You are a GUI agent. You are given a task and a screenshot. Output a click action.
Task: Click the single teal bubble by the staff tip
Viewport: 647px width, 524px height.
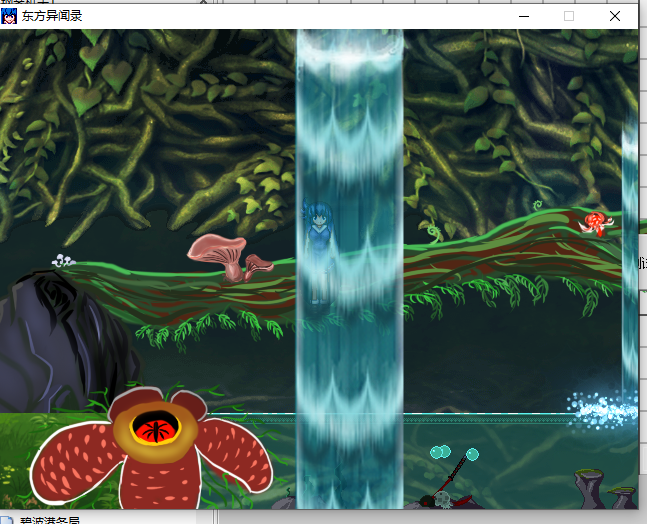[x=472, y=454]
